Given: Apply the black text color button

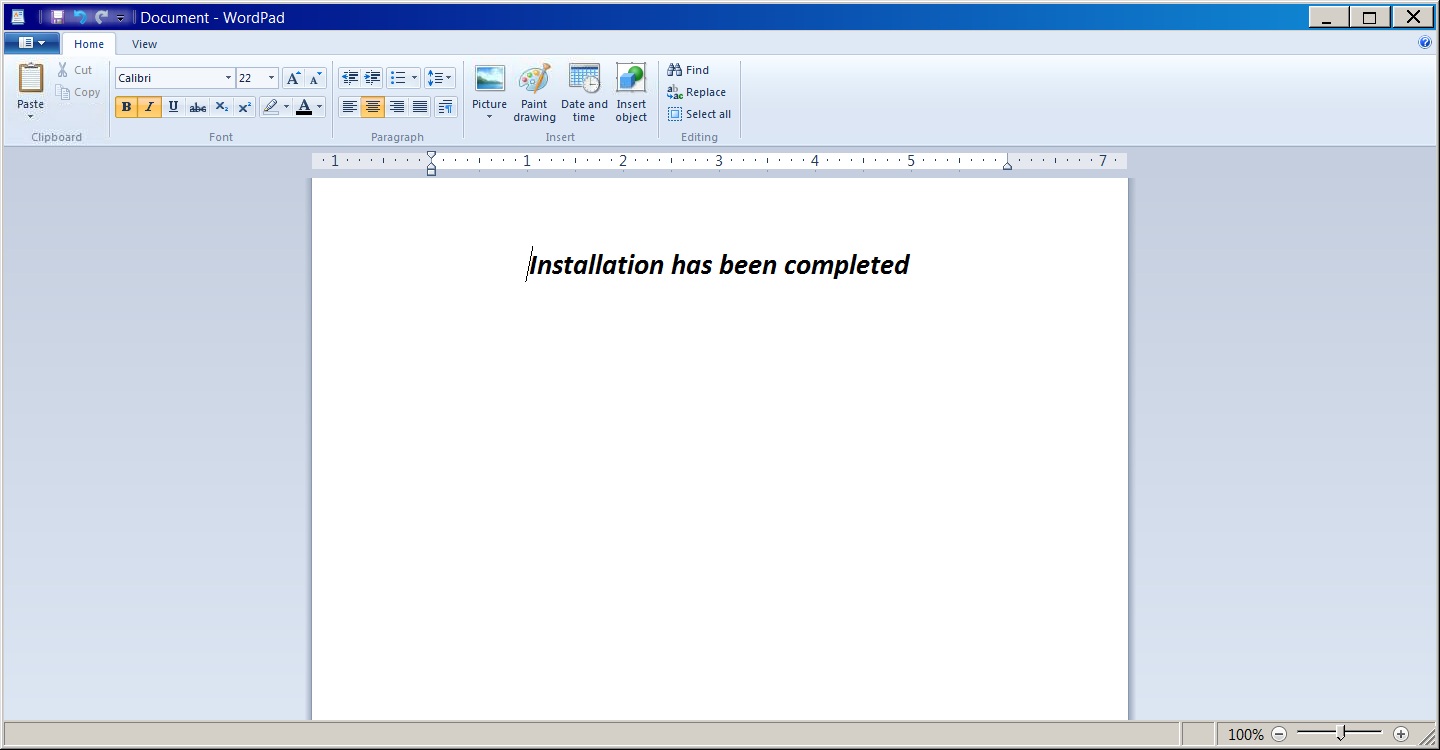Looking at the screenshot, I should click(x=304, y=107).
